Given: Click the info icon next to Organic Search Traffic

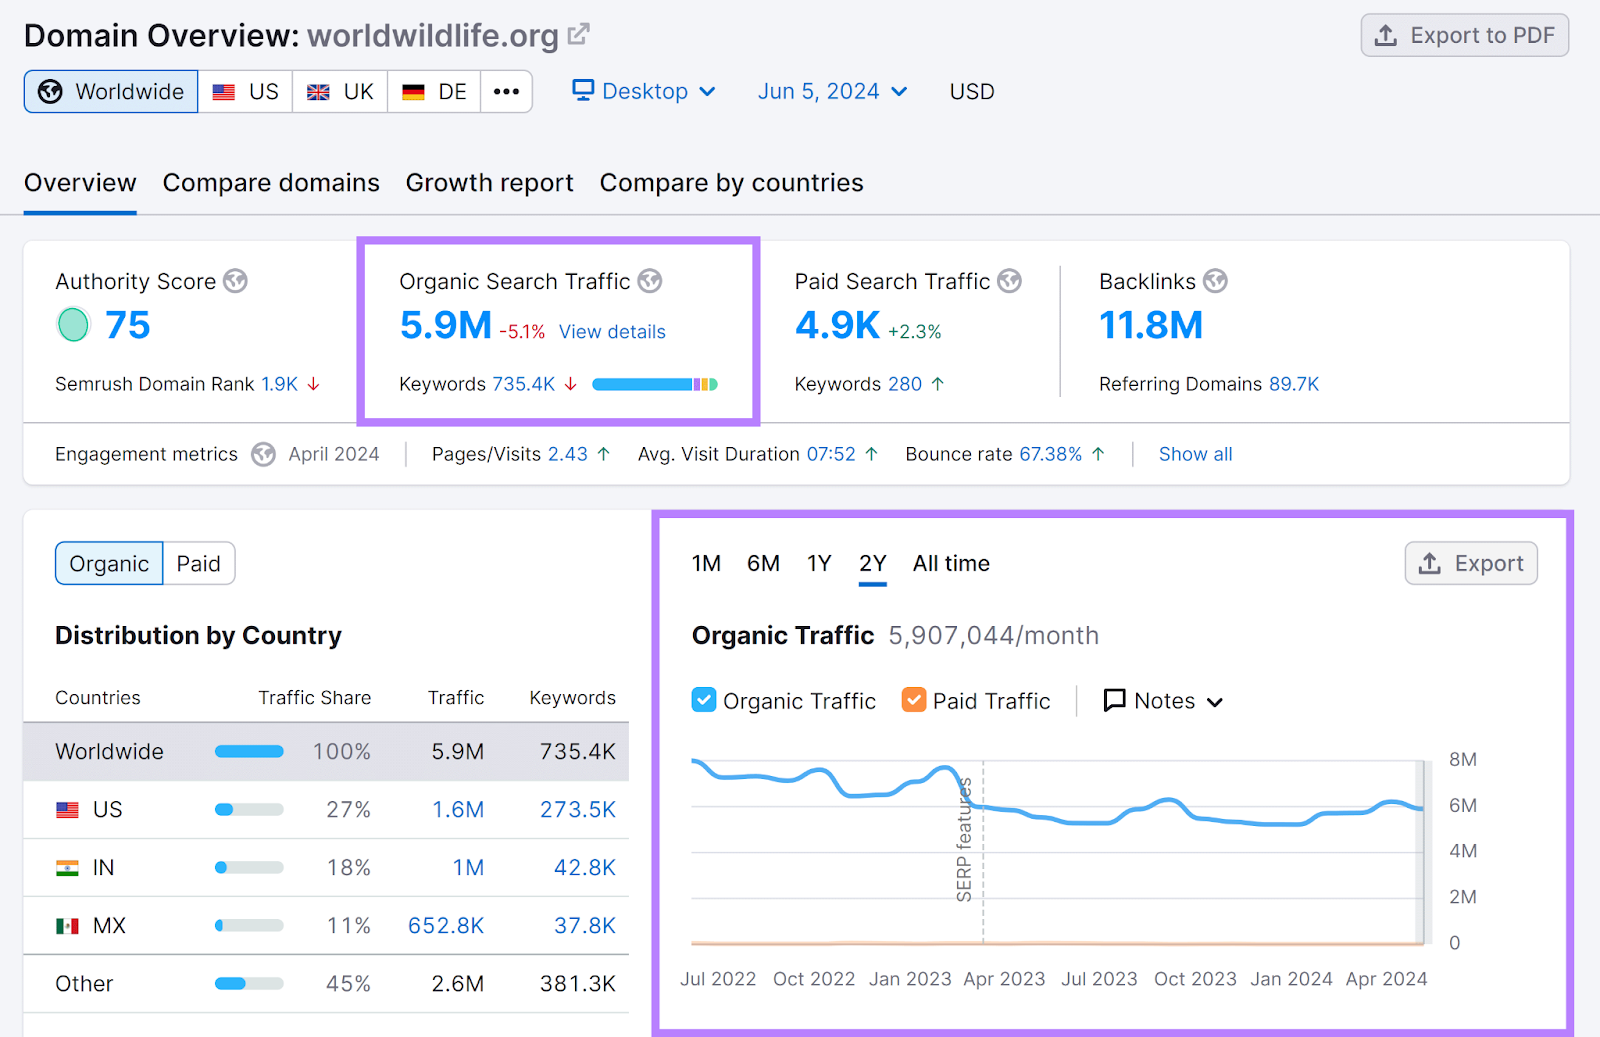Looking at the screenshot, I should coord(650,281).
